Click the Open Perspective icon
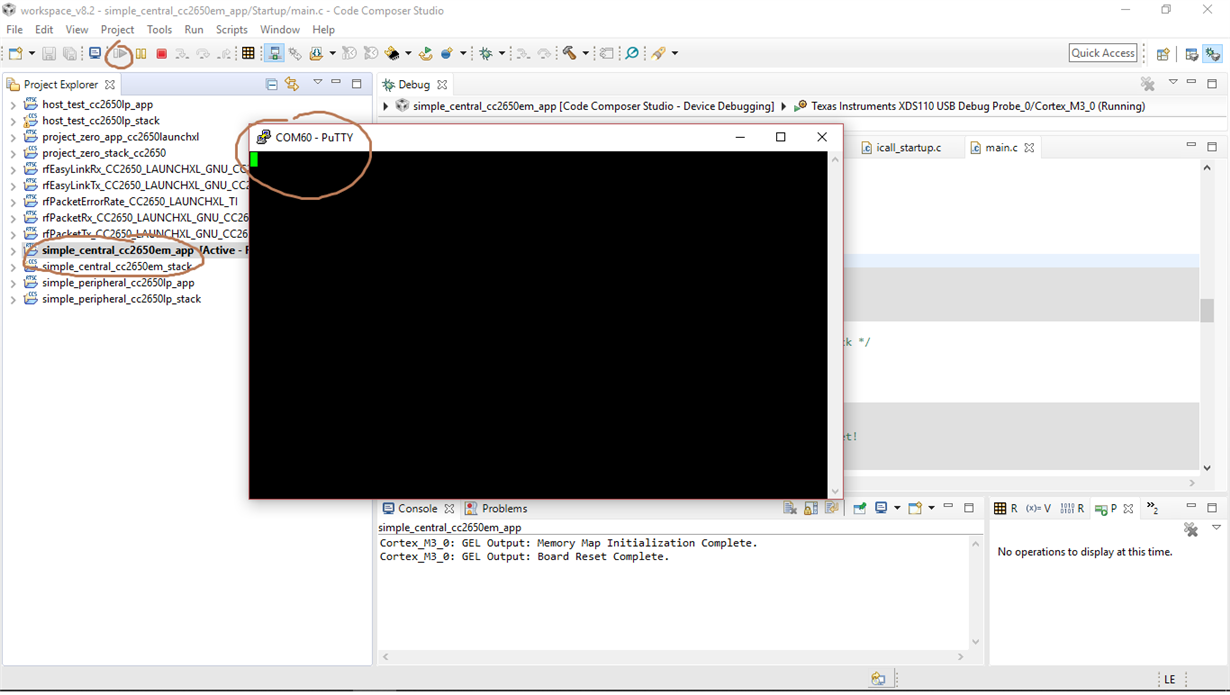This screenshot has width=1230, height=695. coord(1163,54)
